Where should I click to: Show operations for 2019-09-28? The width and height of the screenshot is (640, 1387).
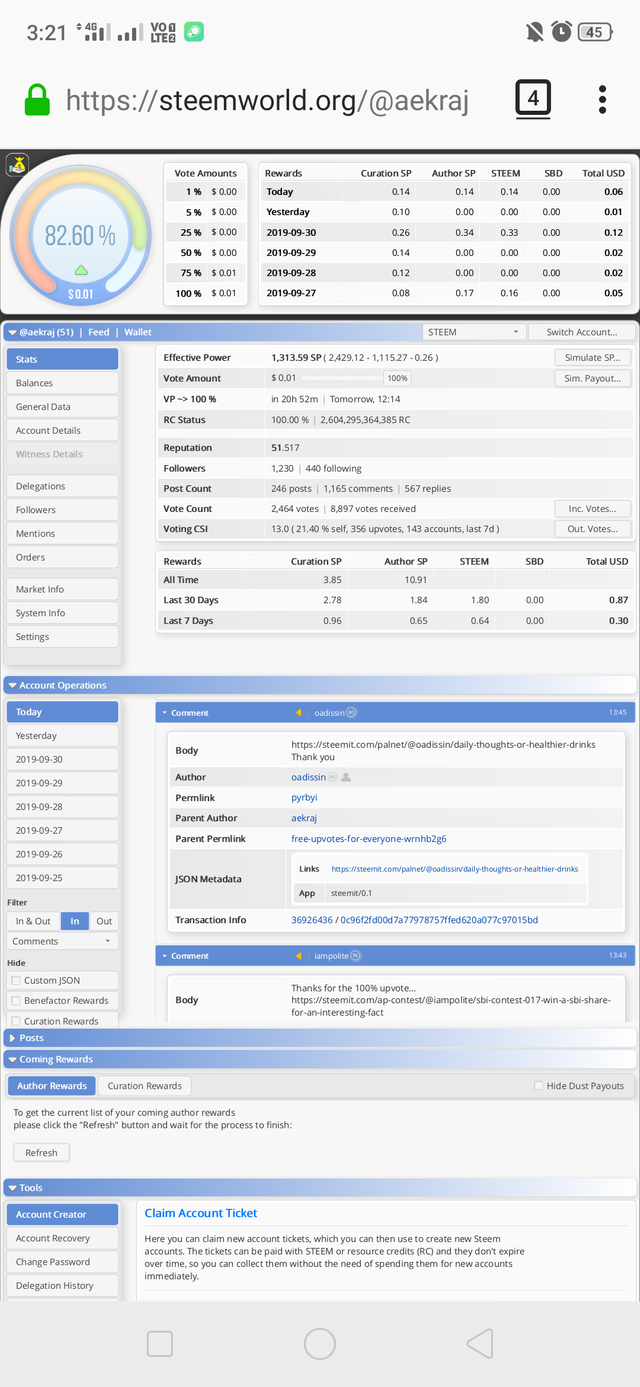coord(62,807)
